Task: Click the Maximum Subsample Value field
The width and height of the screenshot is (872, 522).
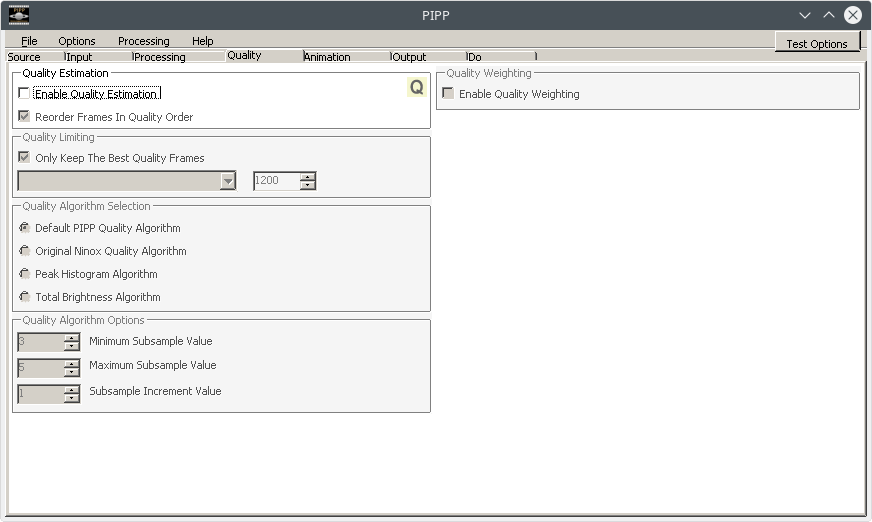Action: pyautogui.click(x=41, y=368)
